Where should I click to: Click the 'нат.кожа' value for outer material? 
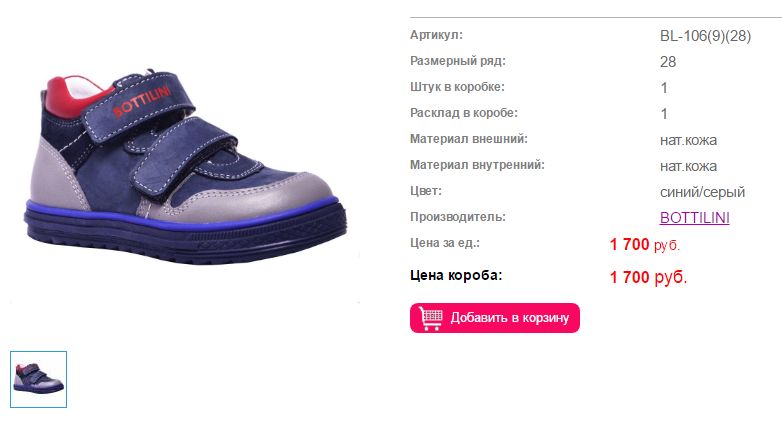(688, 140)
